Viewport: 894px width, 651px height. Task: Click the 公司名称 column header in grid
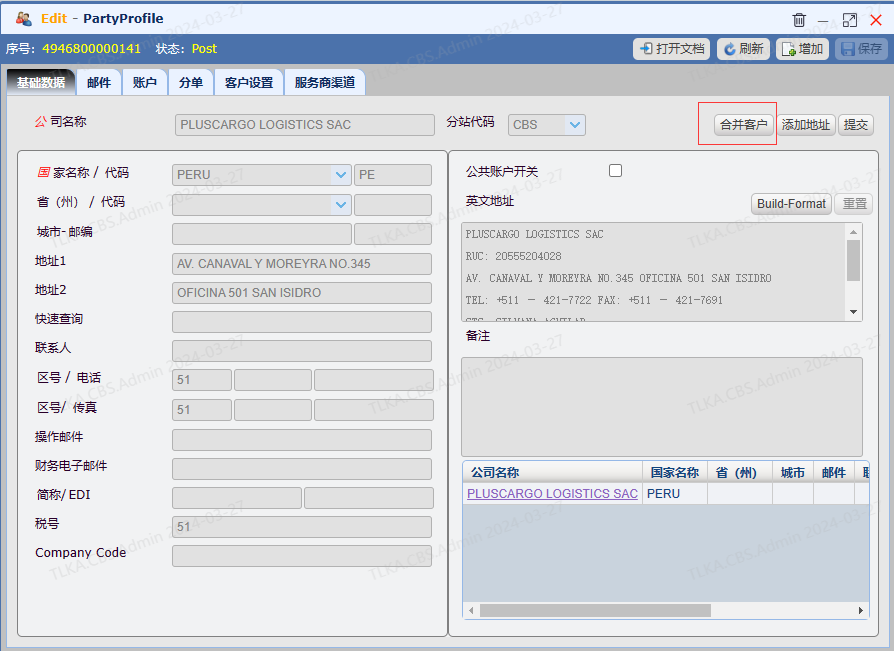point(552,473)
